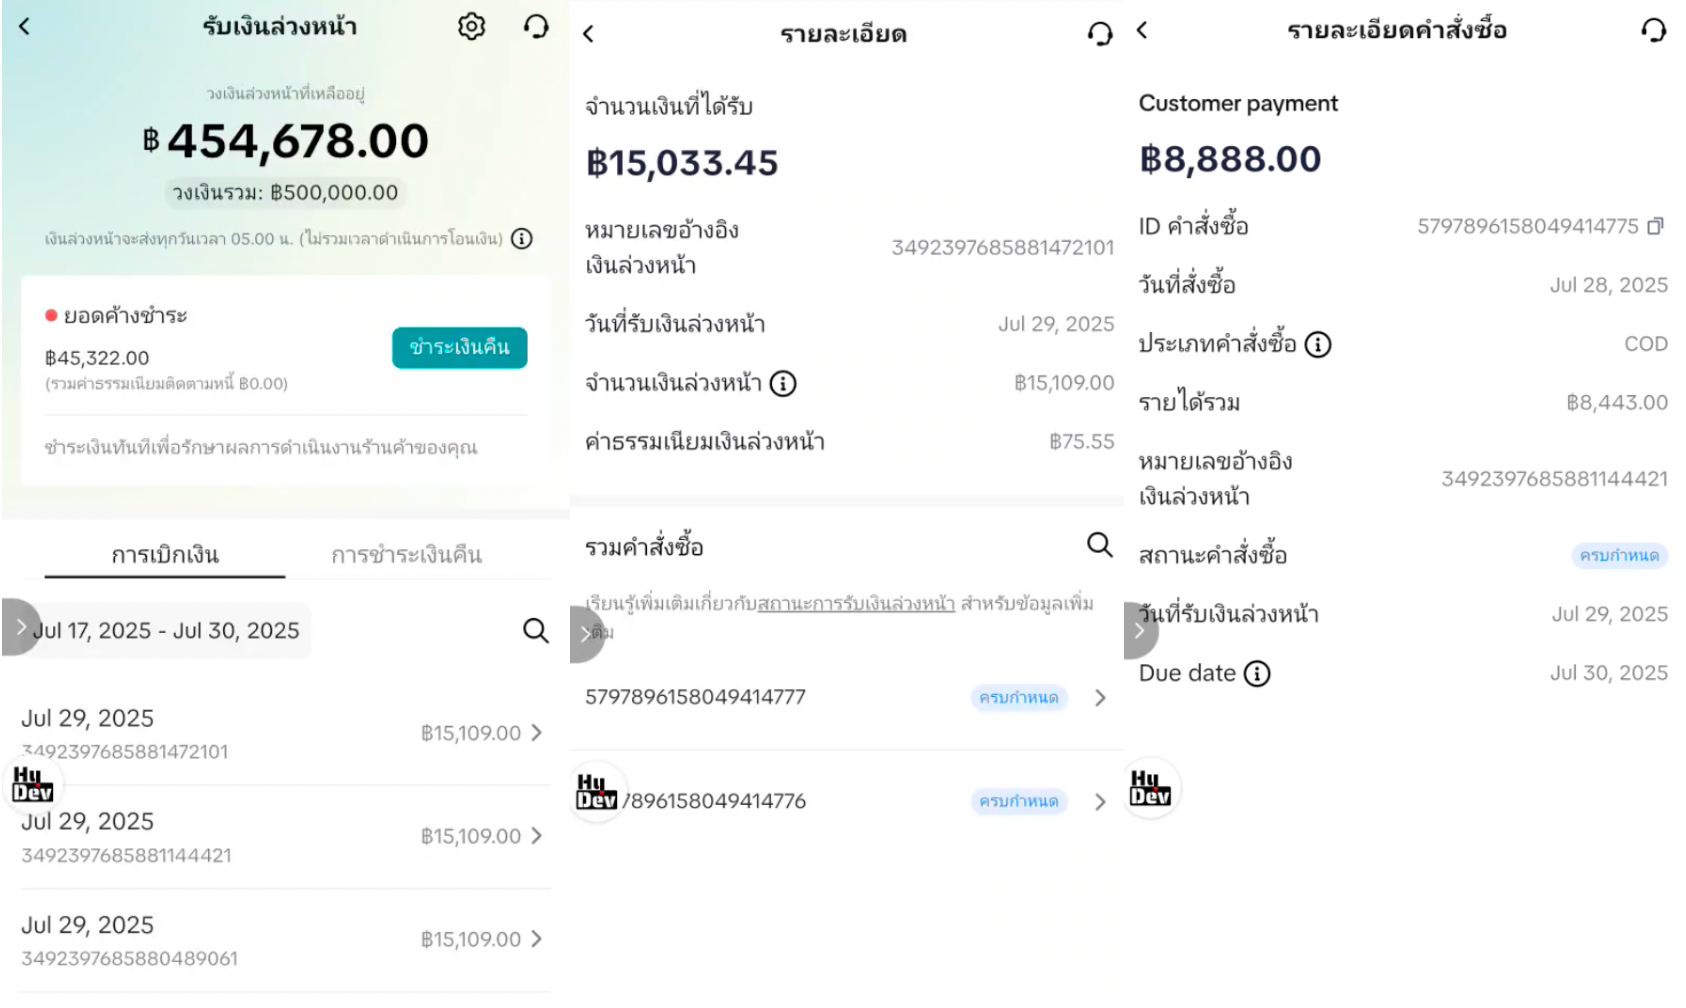This screenshot has width=1686, height=1008.
Task: Tap info icon beside the 05.00 น. notice
Action: click(x=522, y=239)
